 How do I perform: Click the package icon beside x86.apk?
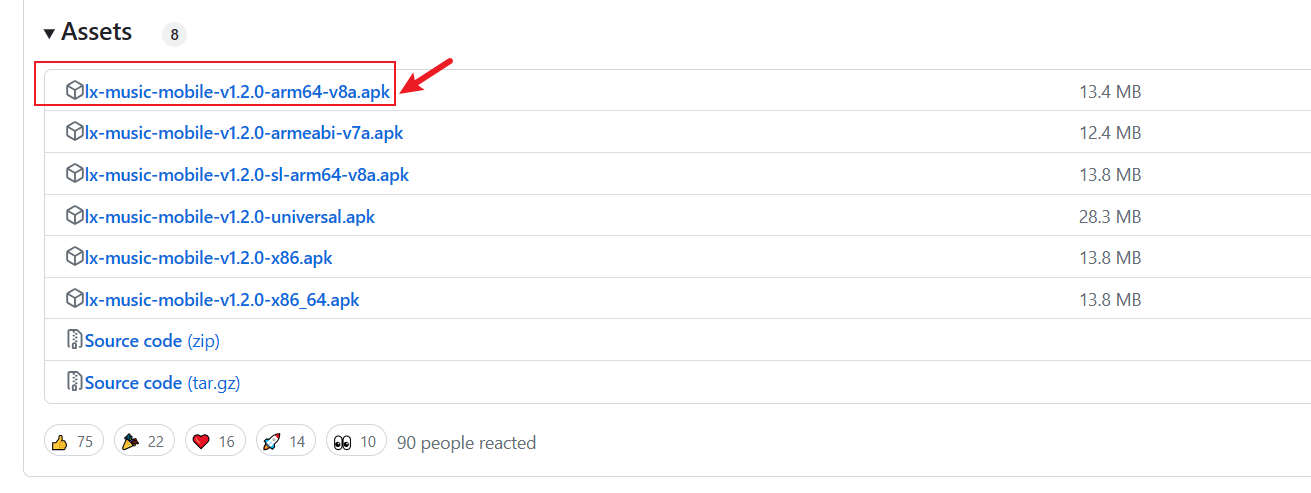75,257
